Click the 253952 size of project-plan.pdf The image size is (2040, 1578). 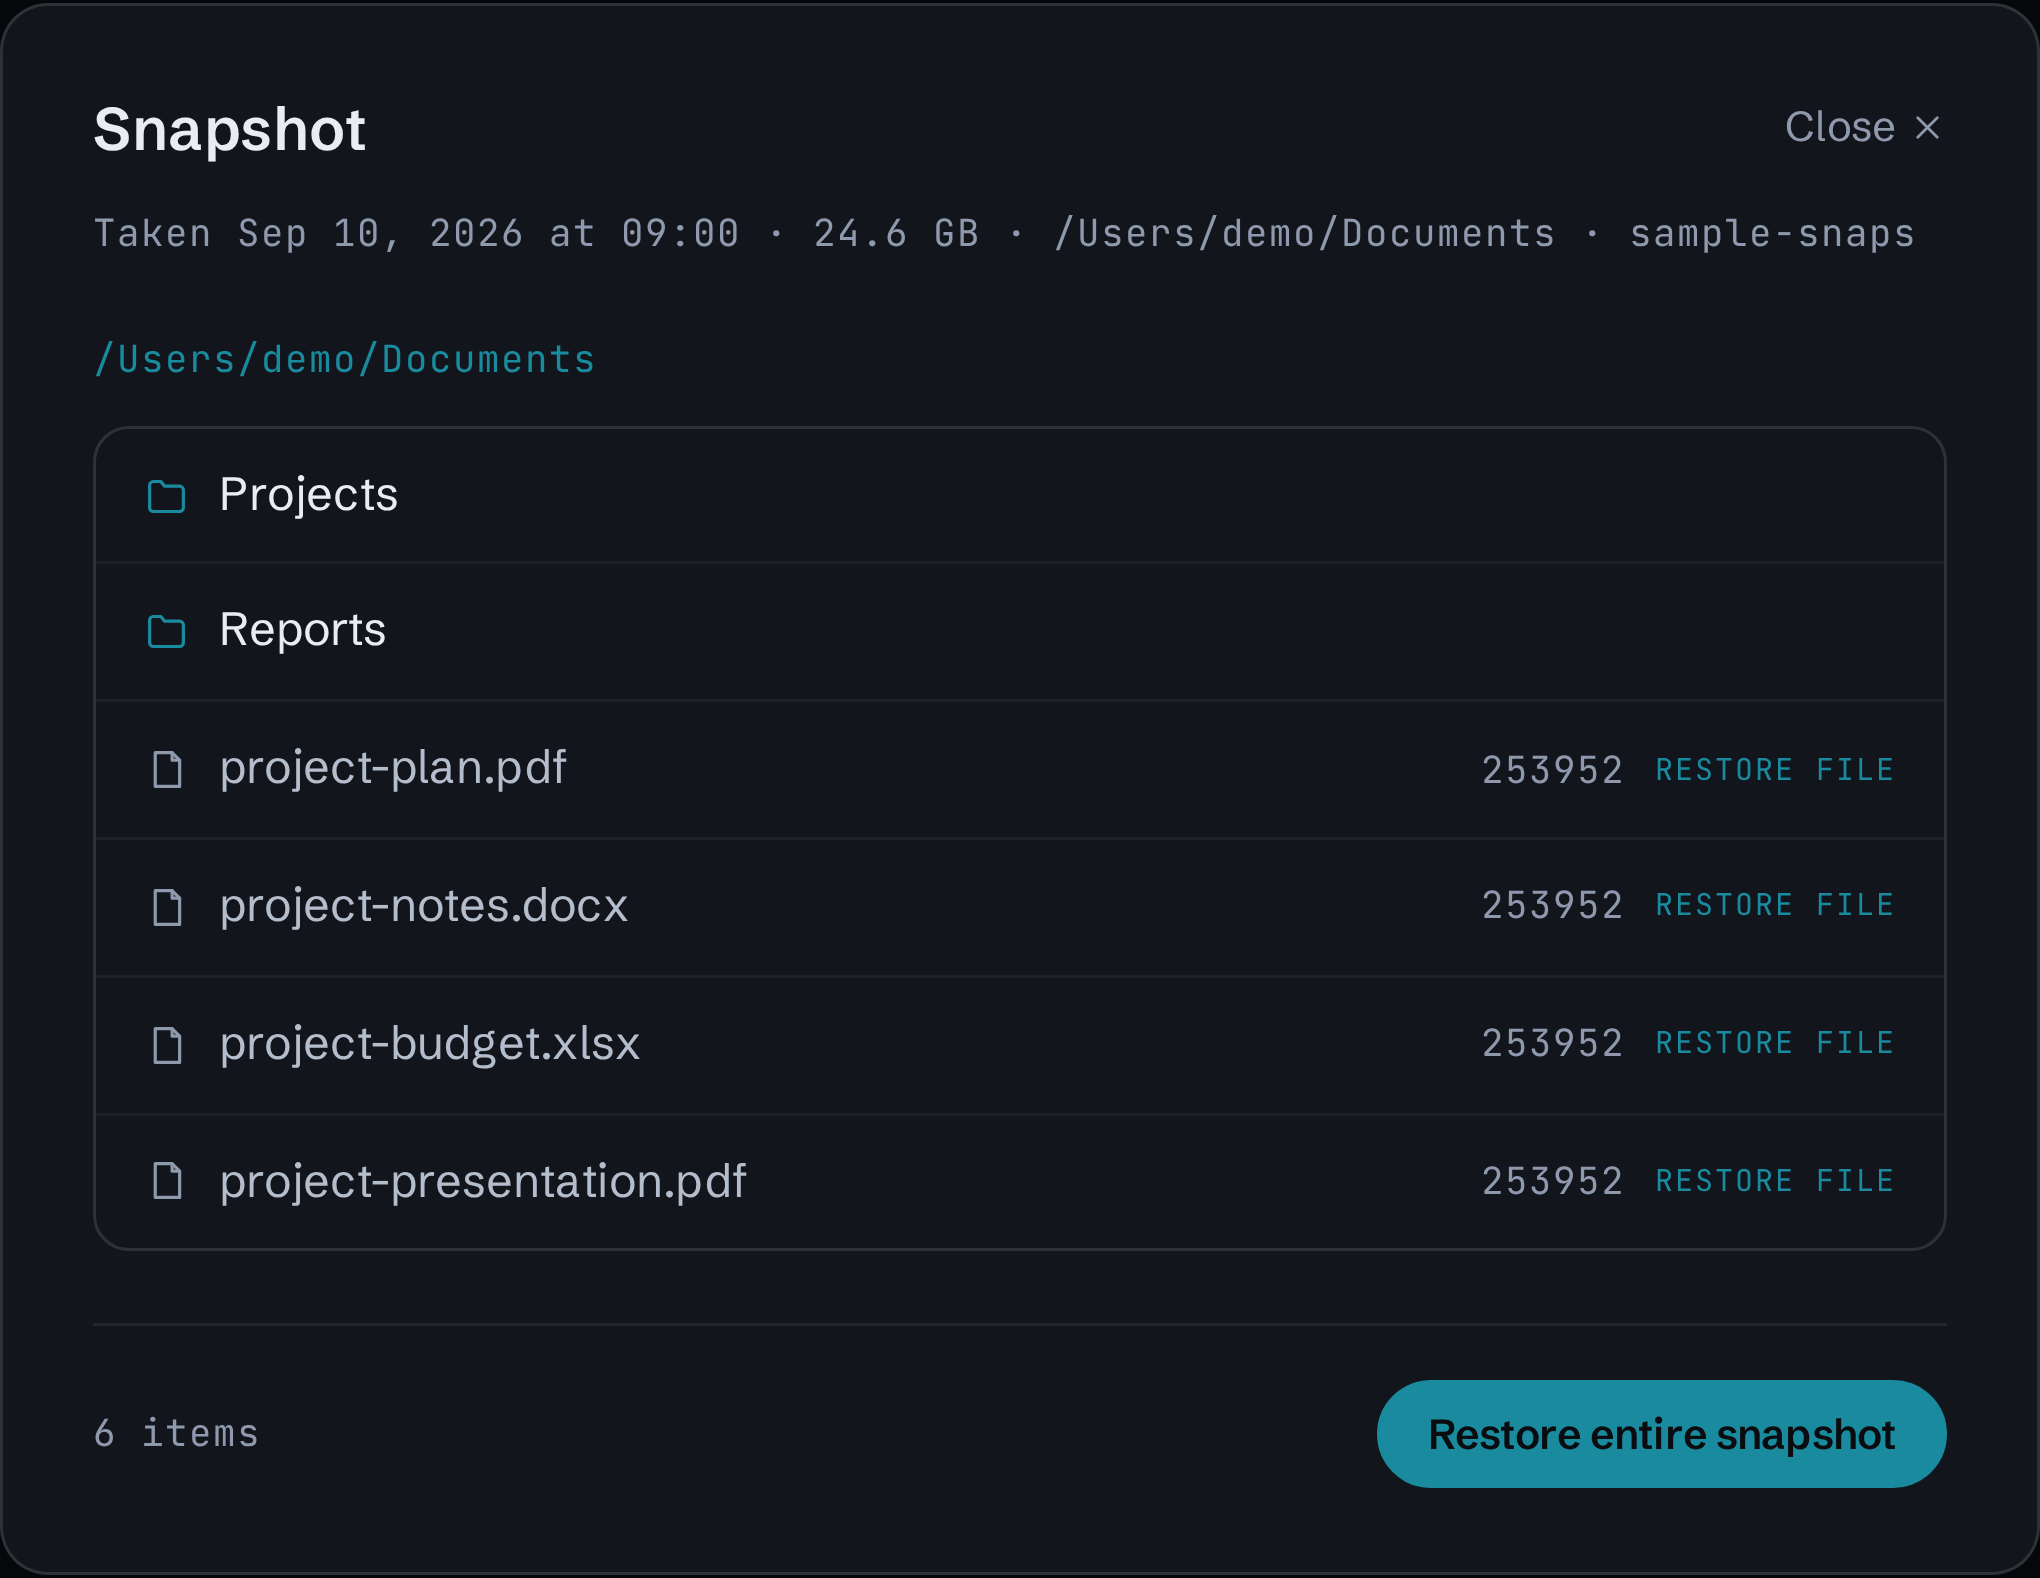coord(1552,769)
